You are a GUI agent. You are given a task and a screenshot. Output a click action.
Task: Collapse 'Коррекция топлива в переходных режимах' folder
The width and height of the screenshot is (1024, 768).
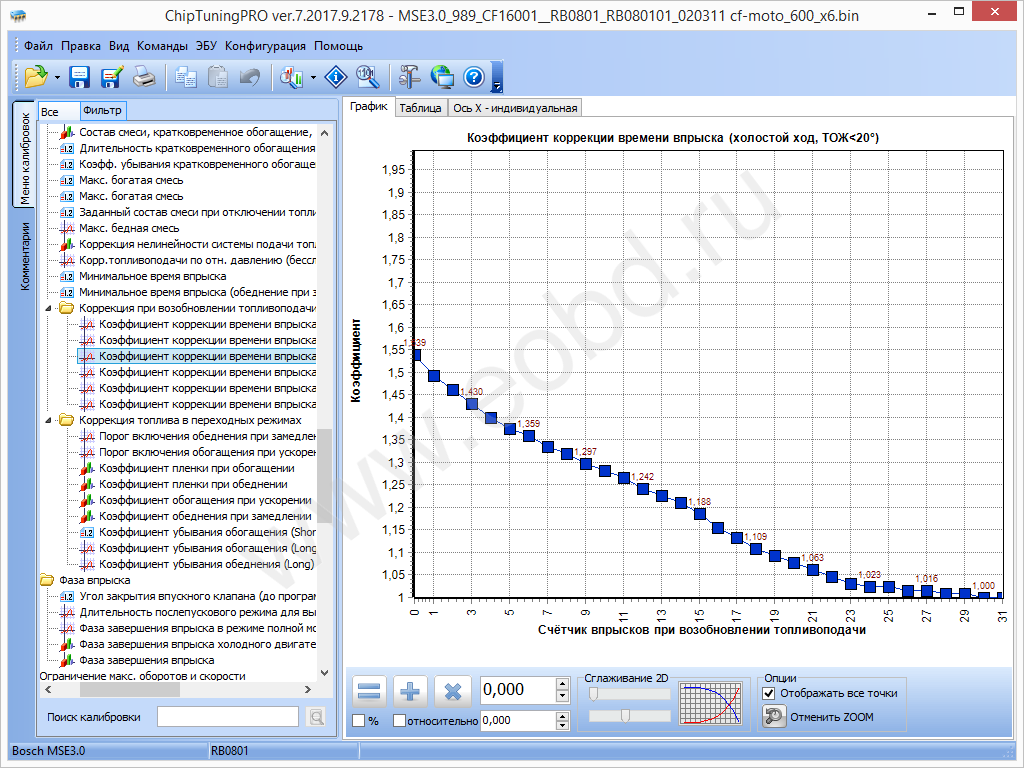50,420
